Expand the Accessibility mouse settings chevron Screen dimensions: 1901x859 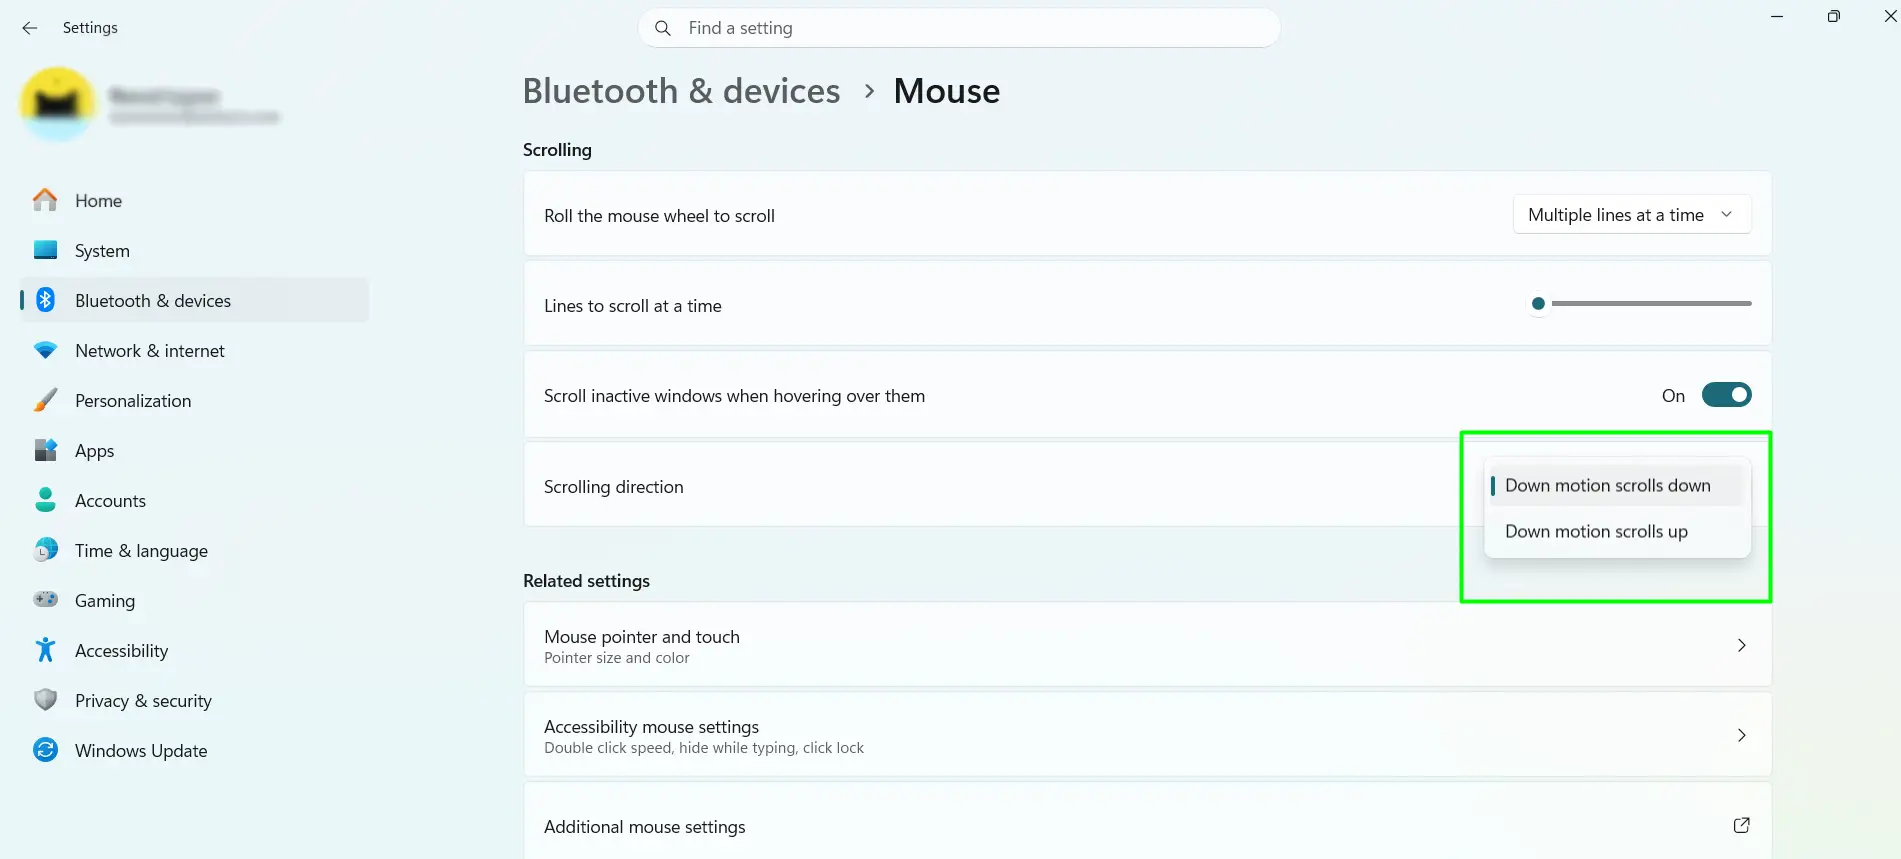(1741, 735)
